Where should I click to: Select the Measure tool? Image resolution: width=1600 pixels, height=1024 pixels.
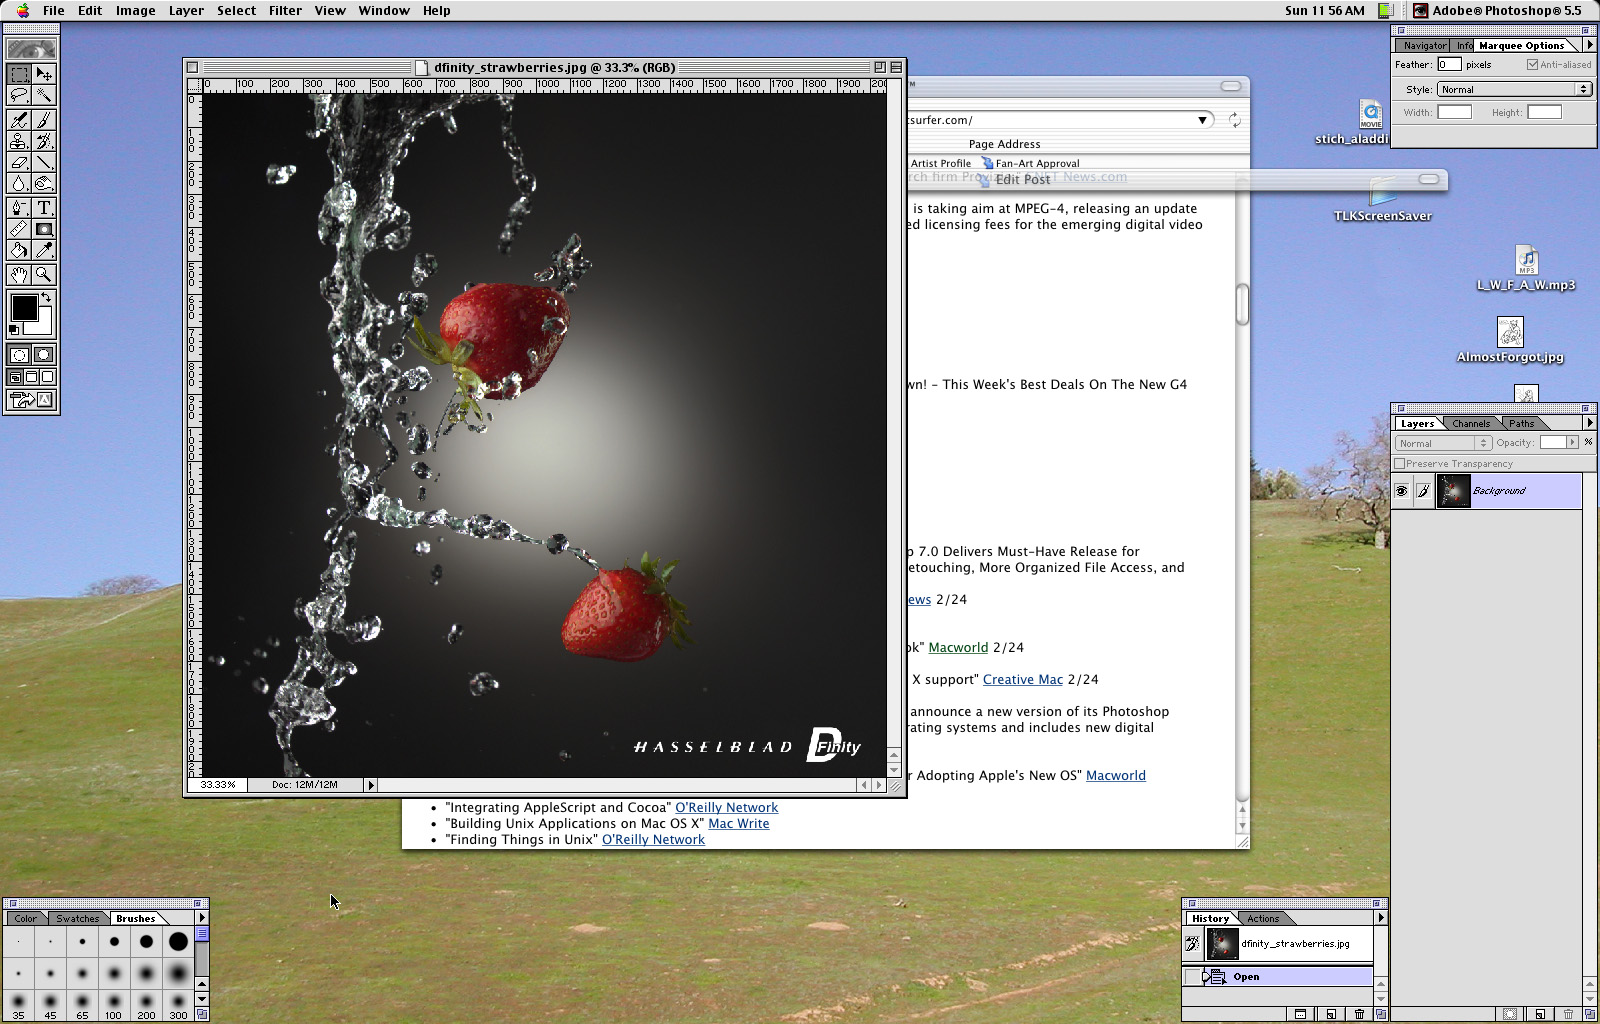coord(19,229)
